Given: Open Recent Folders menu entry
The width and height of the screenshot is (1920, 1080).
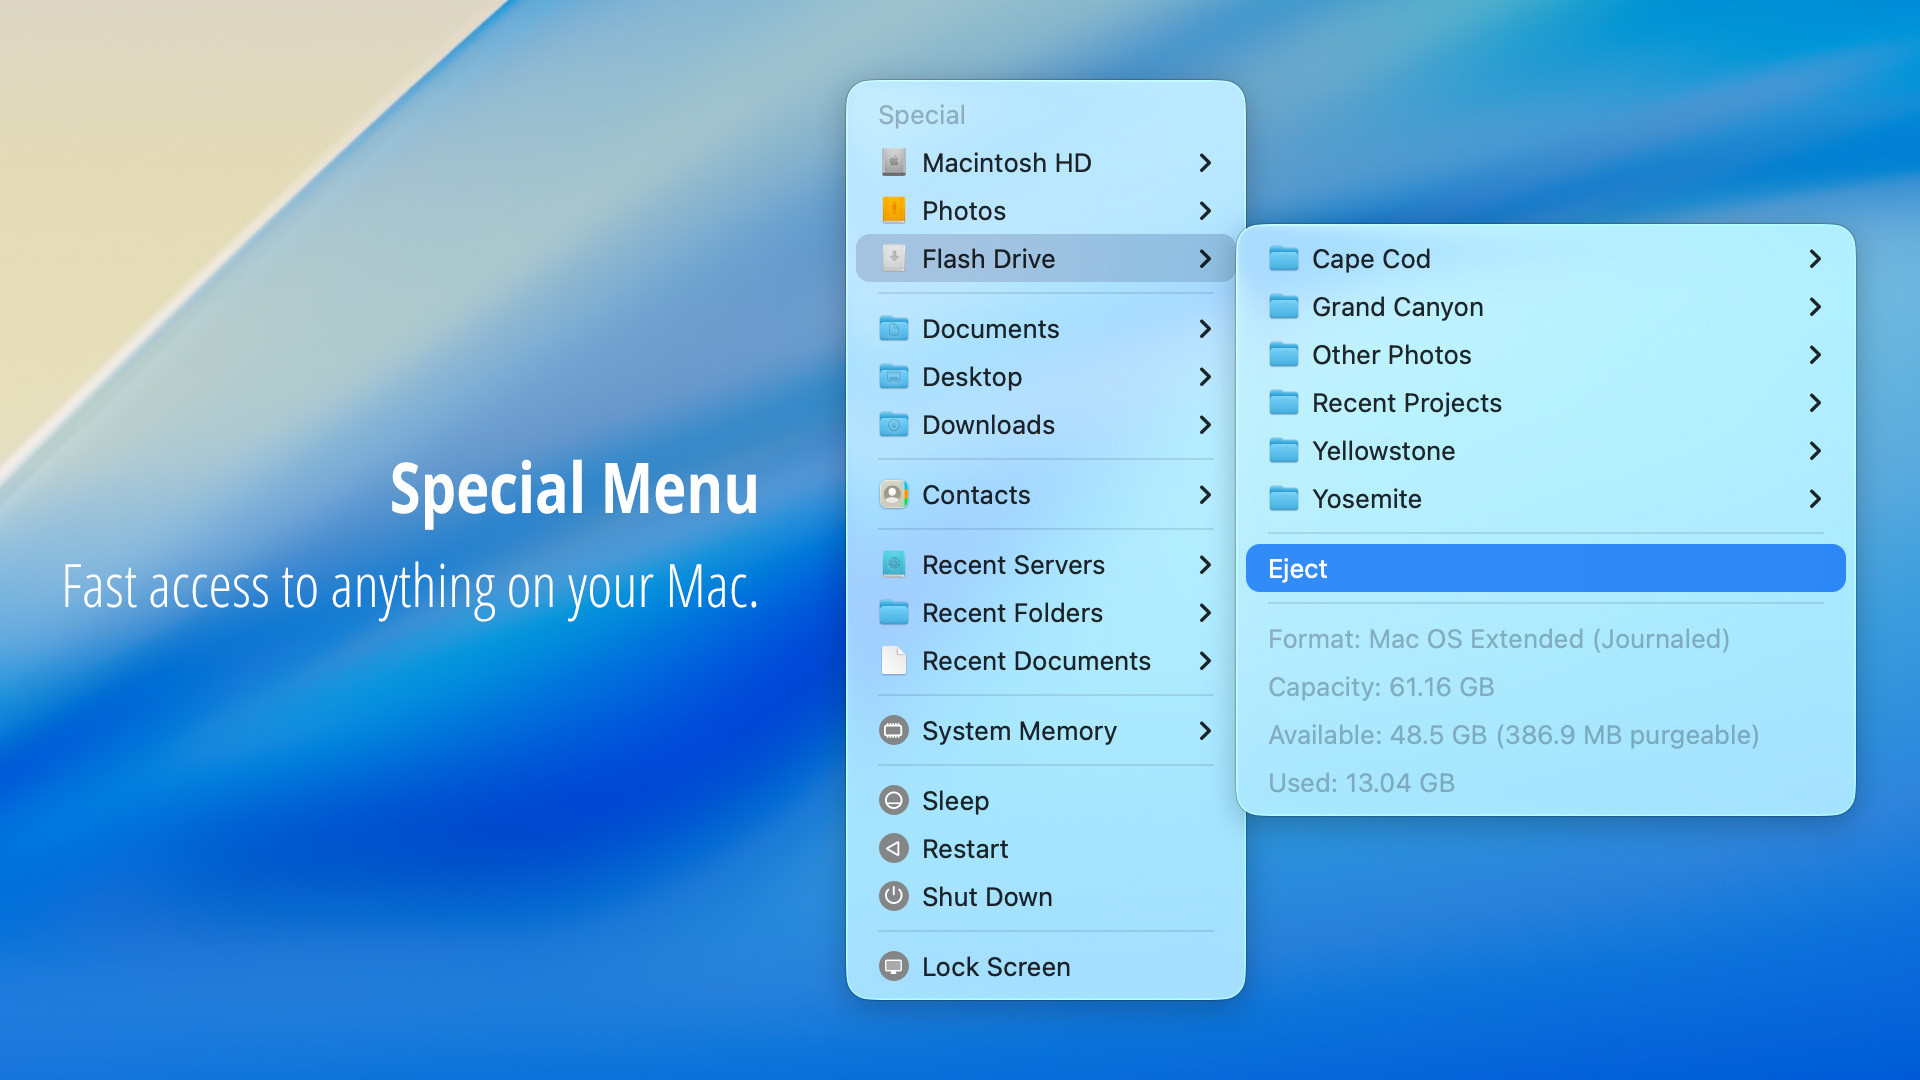Looking at the screenshot, I should [1046, 612].
